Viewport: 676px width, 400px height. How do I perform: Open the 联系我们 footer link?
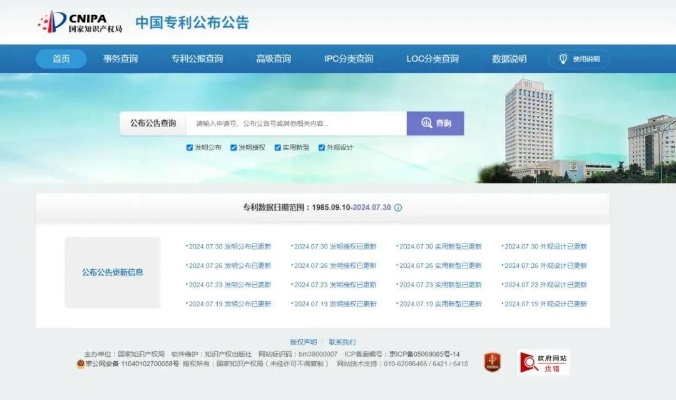[x=342, y=341]
